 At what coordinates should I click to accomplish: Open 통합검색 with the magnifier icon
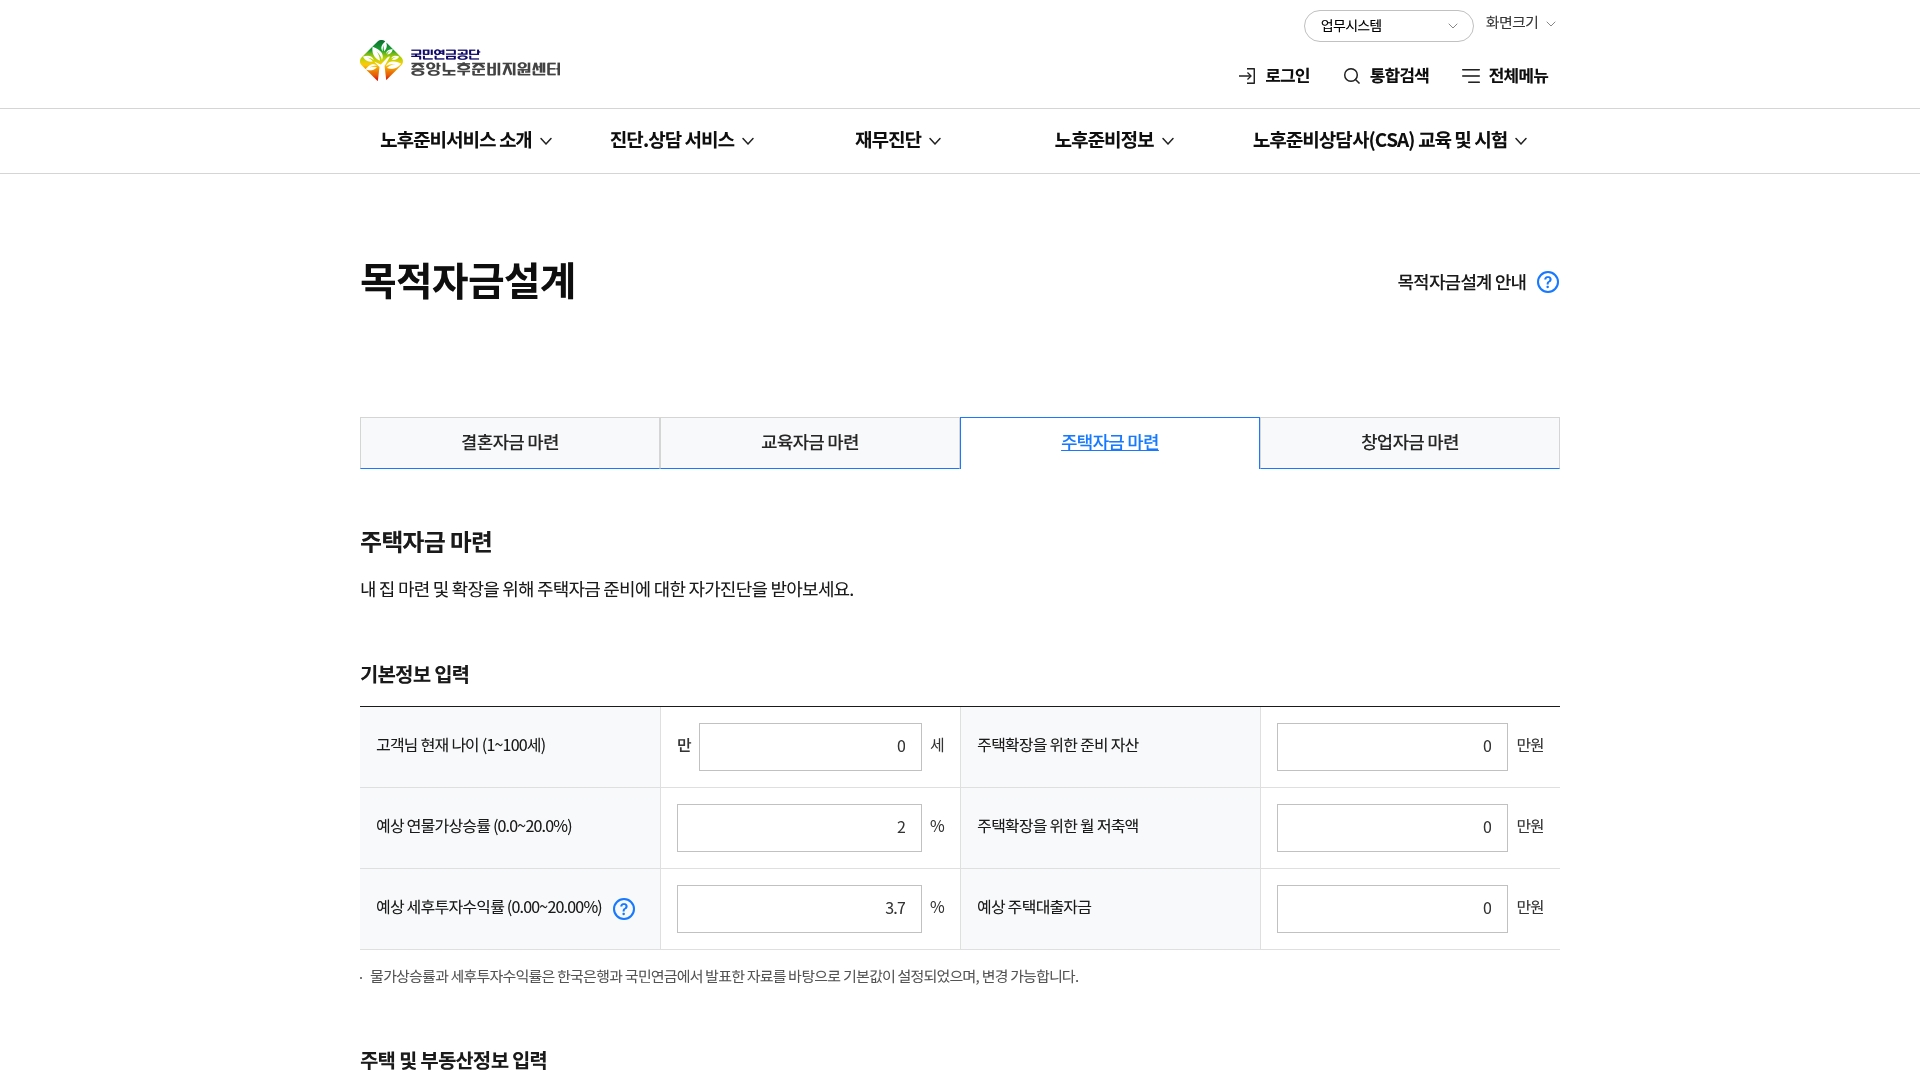pos(1352,76)
